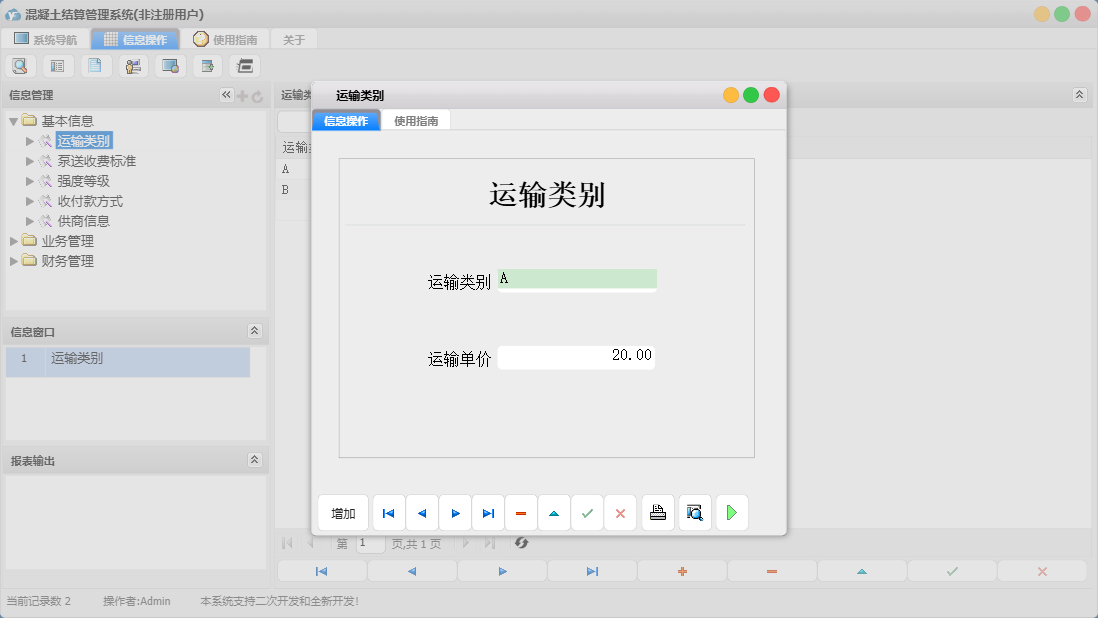This screenshot has height=618, width=1098.
Task: Open the document icon in the main toolbar
Action: click(x=95, y=65)
